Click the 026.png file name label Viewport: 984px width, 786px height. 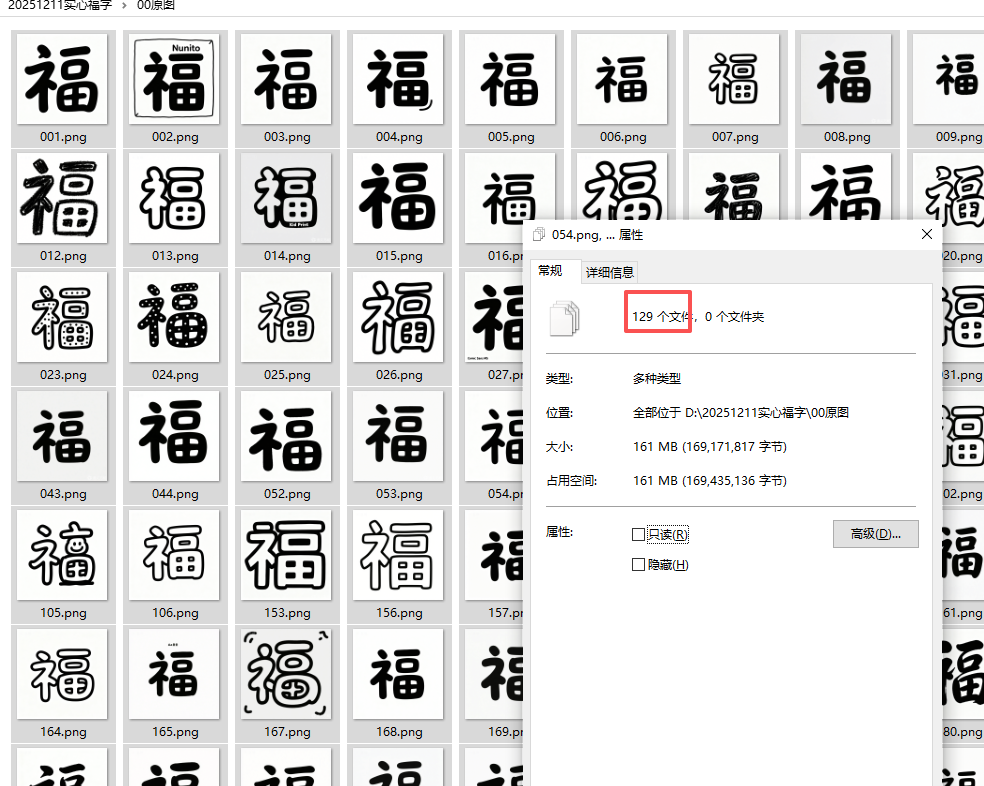[x=399, y=375]
